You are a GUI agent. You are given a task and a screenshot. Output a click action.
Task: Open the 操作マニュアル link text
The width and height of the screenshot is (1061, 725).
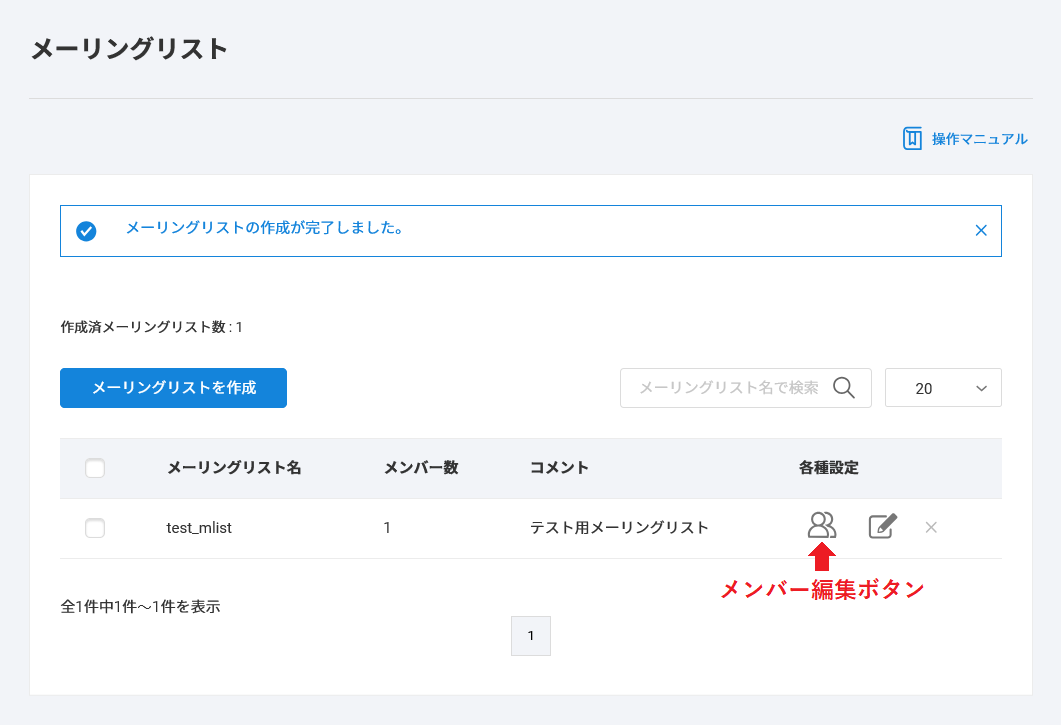click(979, 139)
